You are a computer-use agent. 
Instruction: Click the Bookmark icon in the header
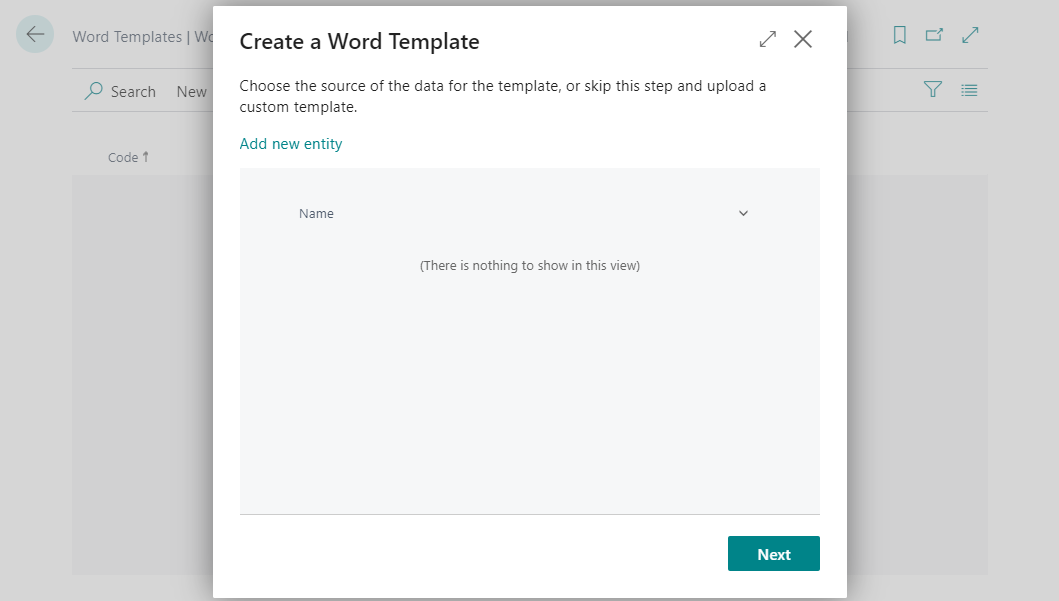coord(899,34)
